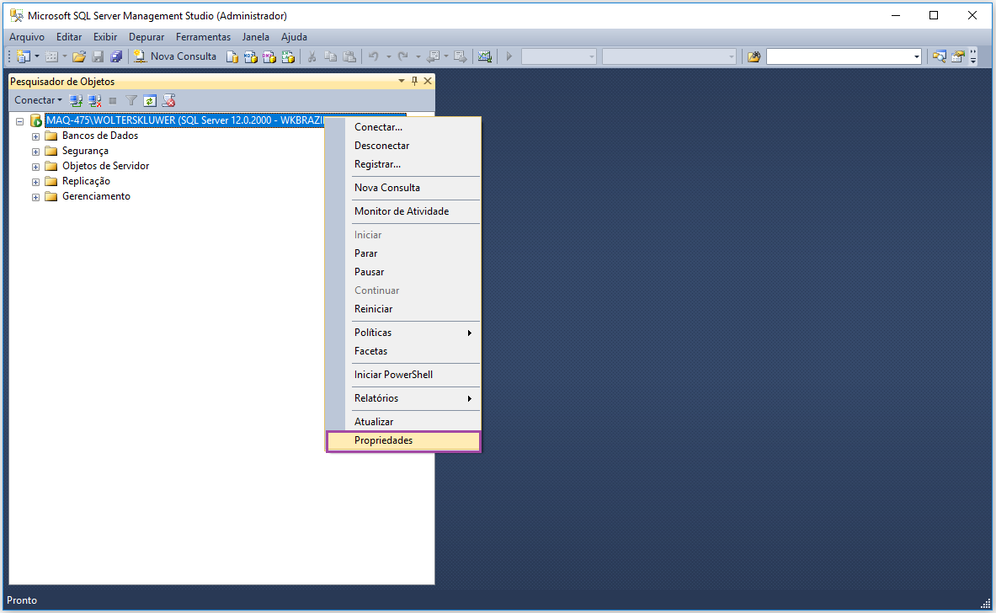Open the Editar menu
Screen dimensions: 996x613
tap(69, 37)
